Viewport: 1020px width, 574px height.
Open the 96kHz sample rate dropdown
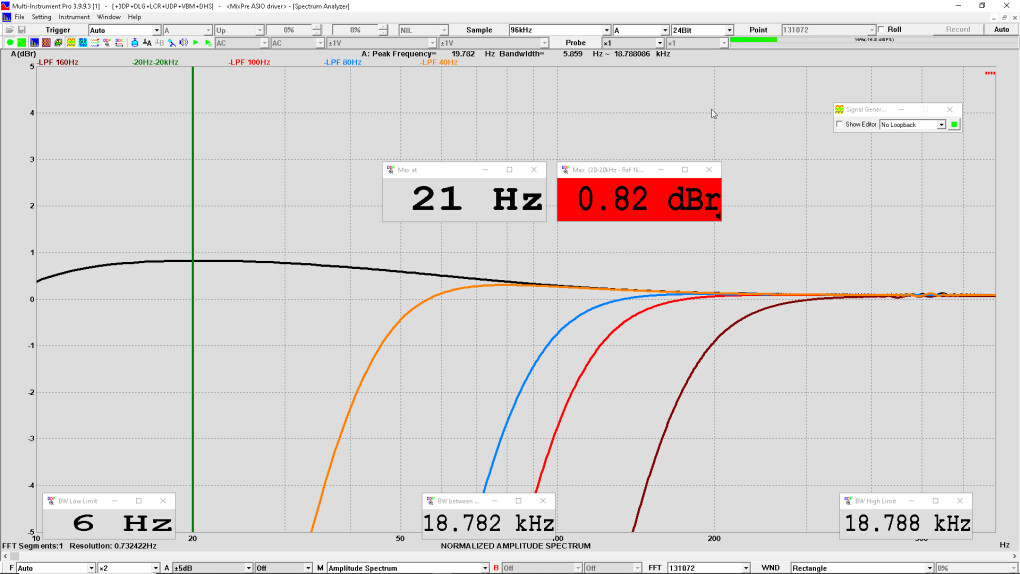pyautogui.click(x=559, y=30)
